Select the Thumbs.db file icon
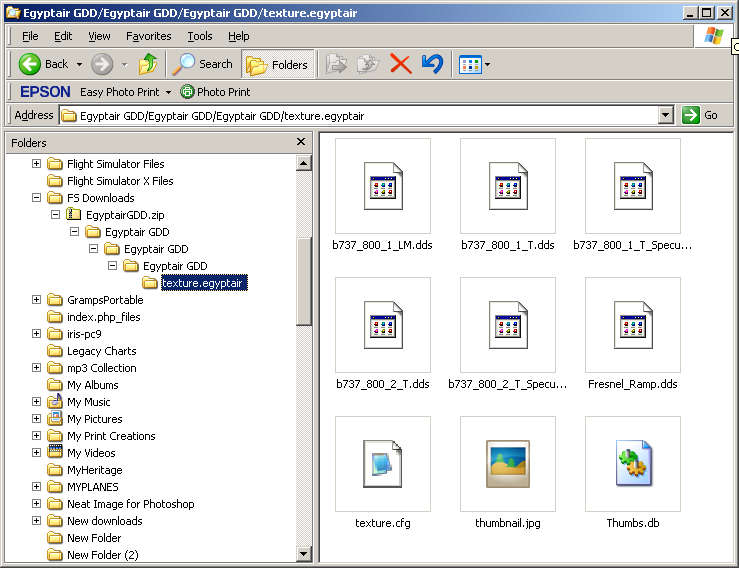 point(632,464)
